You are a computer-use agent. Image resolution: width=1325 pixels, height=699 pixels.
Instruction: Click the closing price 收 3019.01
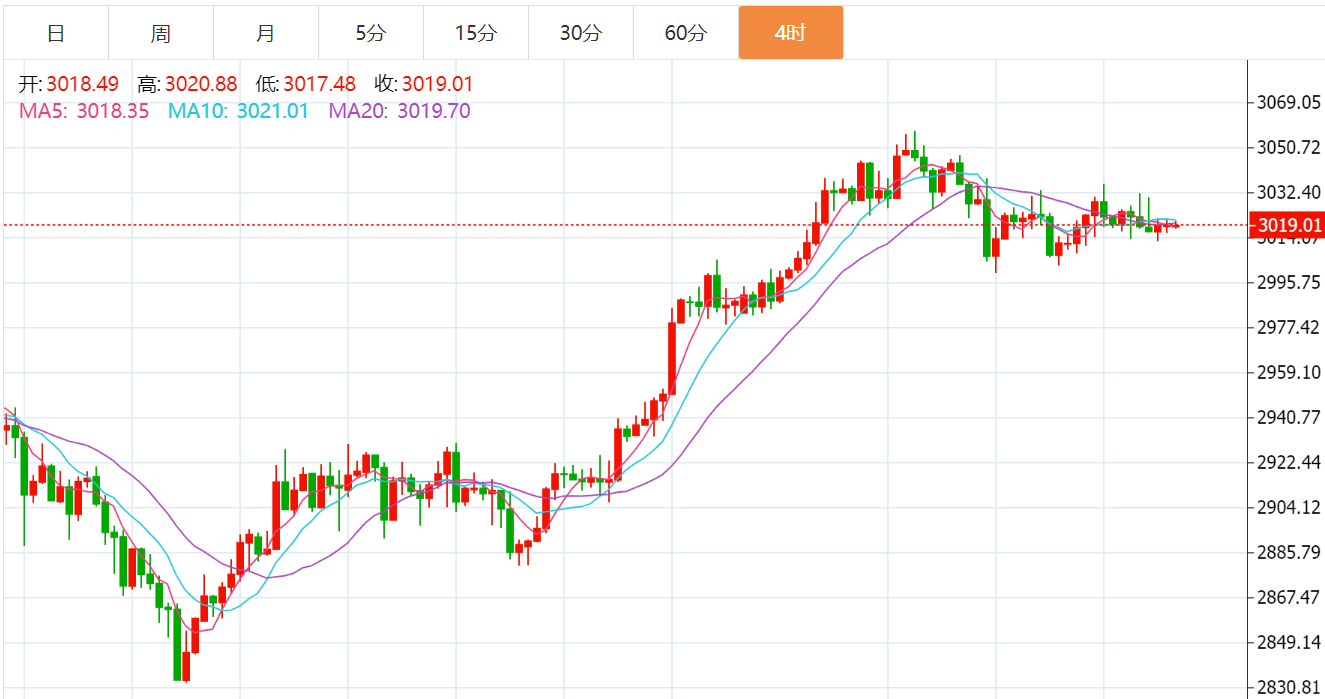click(424, 84)
